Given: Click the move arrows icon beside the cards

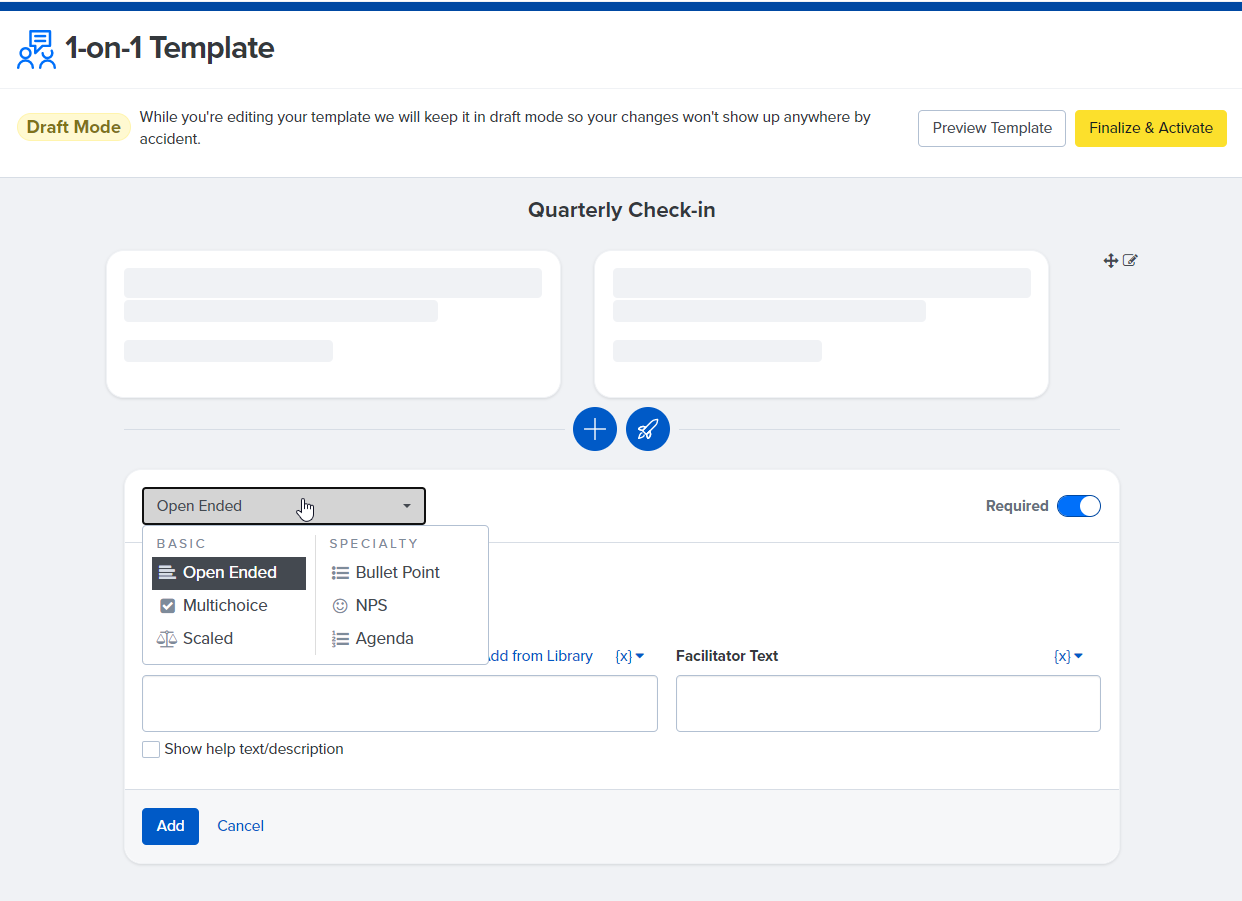Looking at the screenshot, I should 1110,261.
